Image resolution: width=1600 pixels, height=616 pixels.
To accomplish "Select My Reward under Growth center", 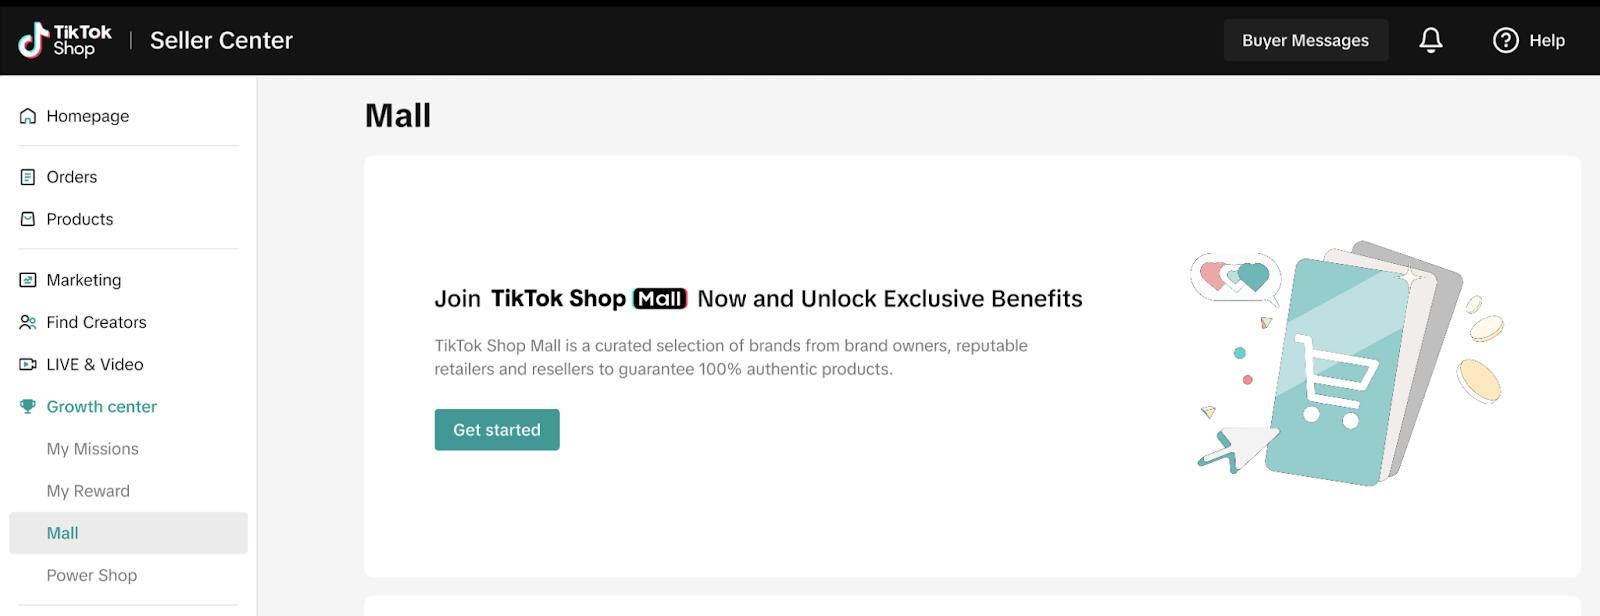I will [x=88, y=491].
